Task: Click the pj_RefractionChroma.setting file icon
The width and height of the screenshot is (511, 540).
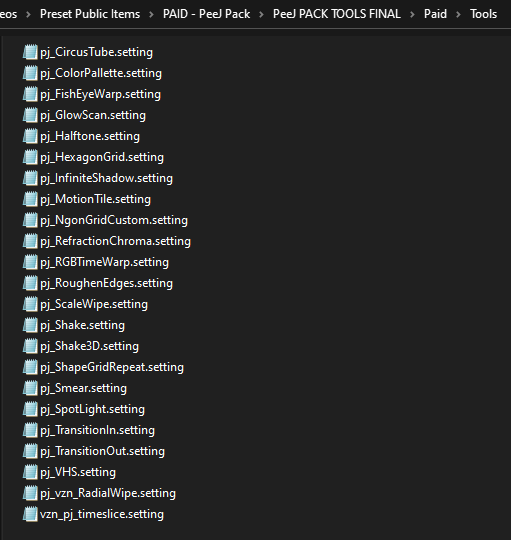Action: point(30,241)
